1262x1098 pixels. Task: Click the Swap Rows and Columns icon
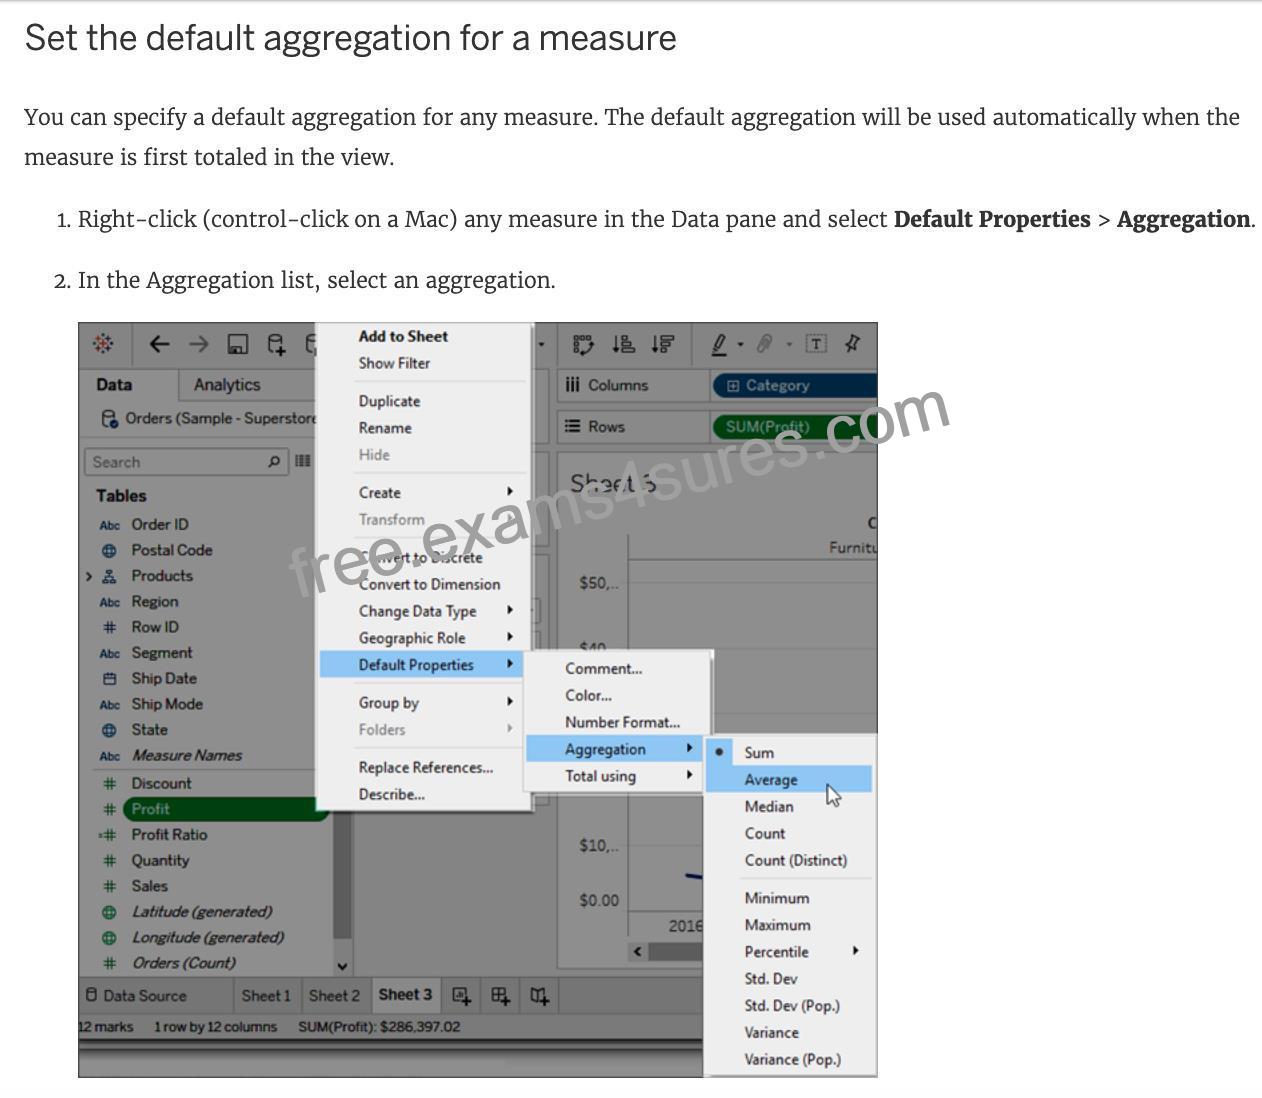click(583, 344)
